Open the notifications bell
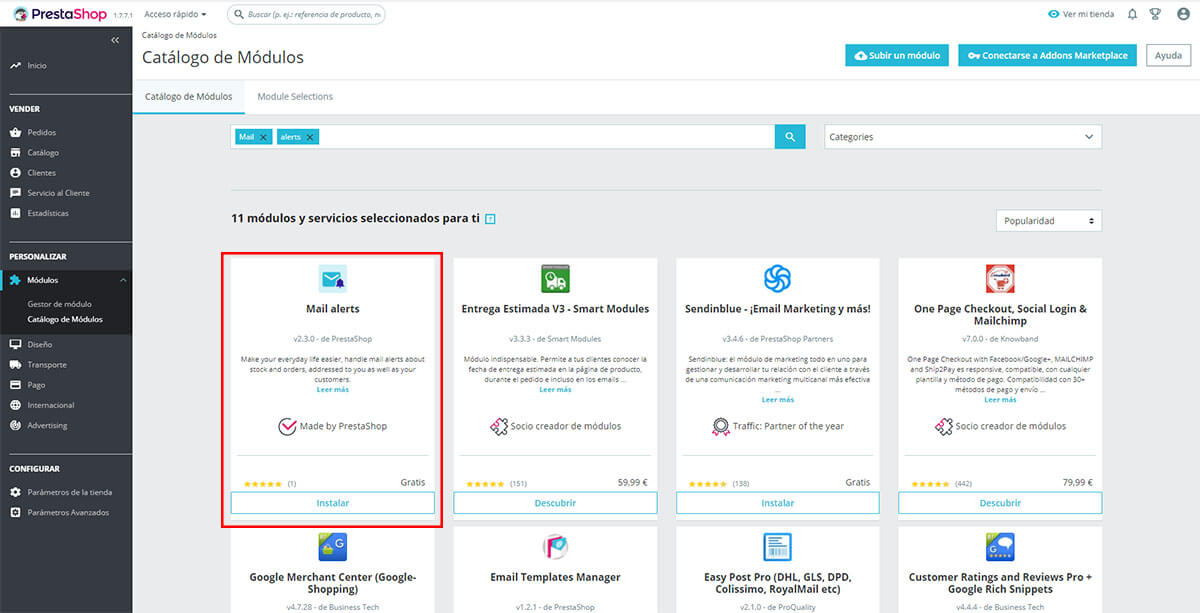 pos(1133,15)
